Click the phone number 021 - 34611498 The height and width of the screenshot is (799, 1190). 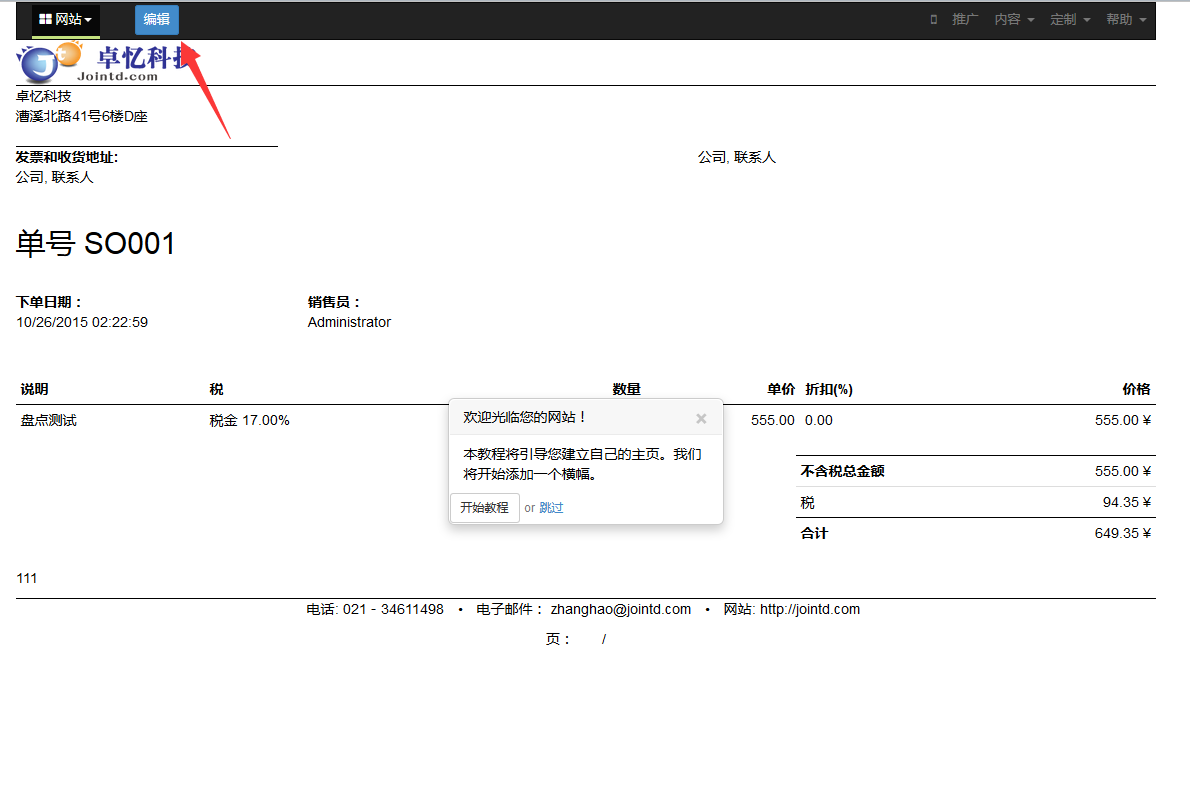[x=393, y=610]
